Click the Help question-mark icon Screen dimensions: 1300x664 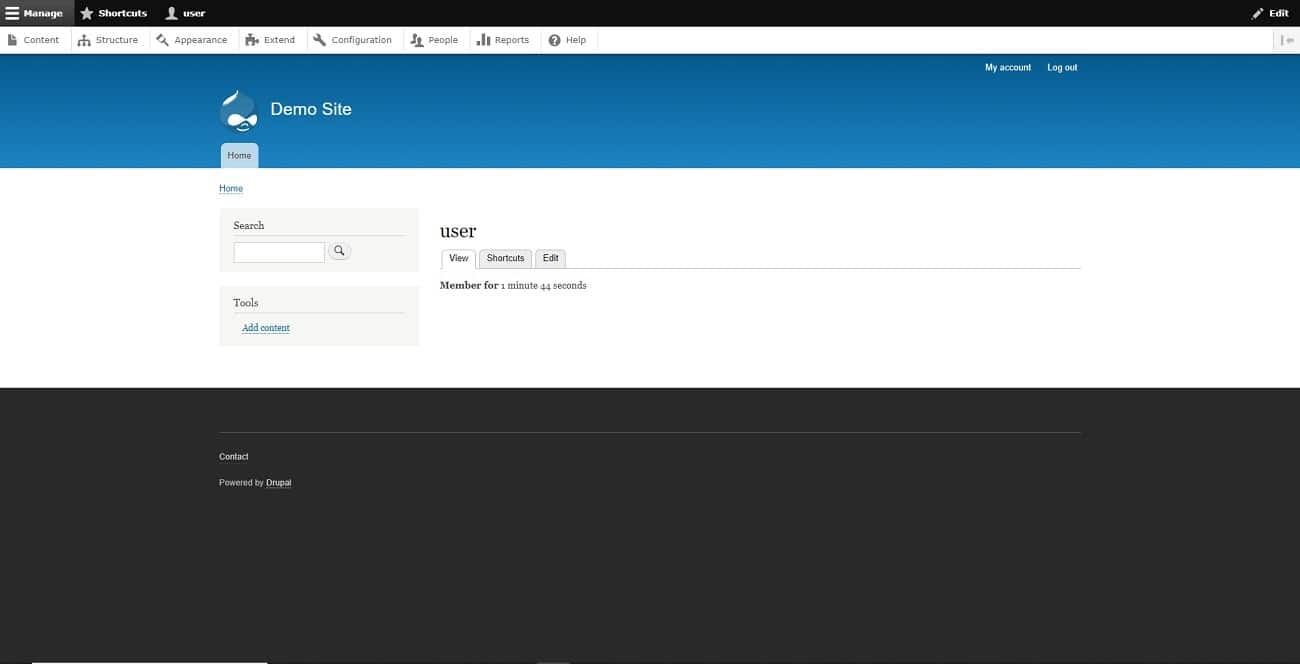coord(554,39)
